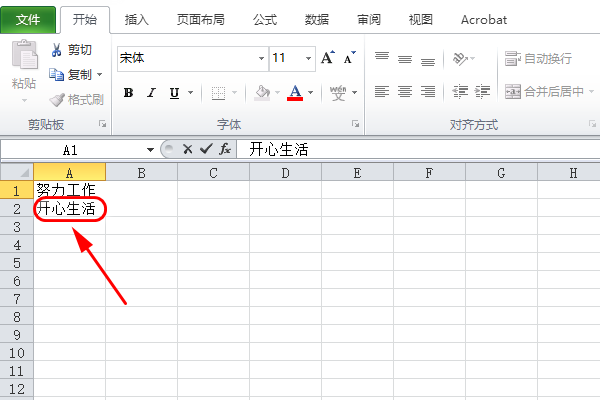Decrease font size with small A
Viewport: 600px width, 400px height.
pyautogui.click(x=349, y=58)
